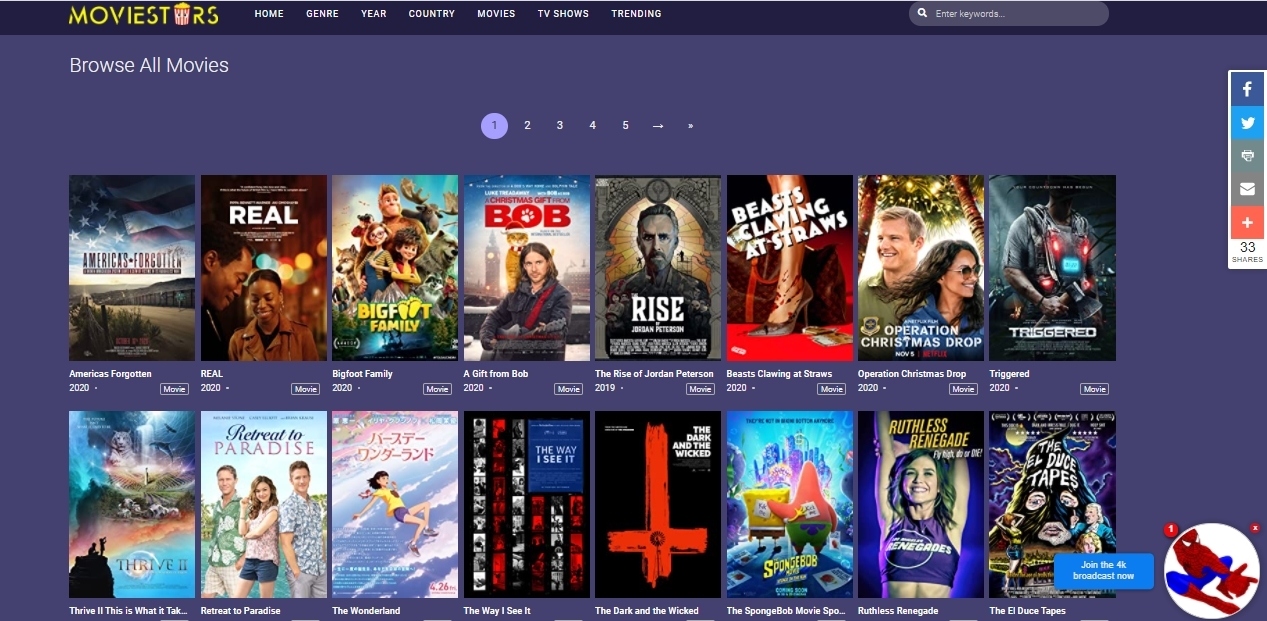Viewport: 1267px width, 621px height.
Task: Click the Spider-Man notification bubble
Action: click(x=1212, y=571)
